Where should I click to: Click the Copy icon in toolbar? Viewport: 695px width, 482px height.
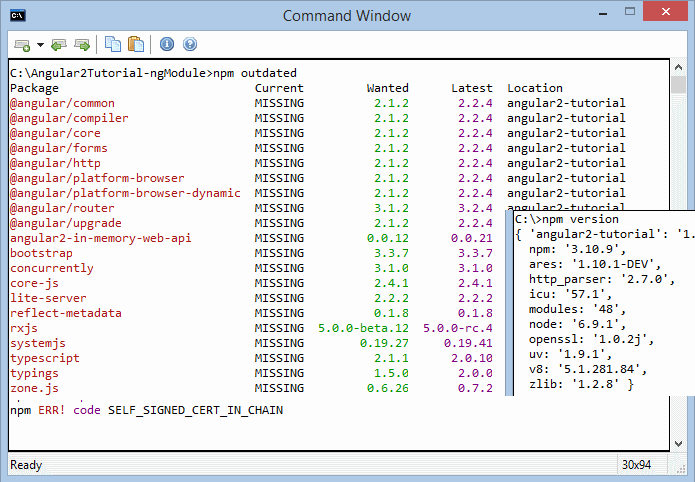[x=113, y=44]
